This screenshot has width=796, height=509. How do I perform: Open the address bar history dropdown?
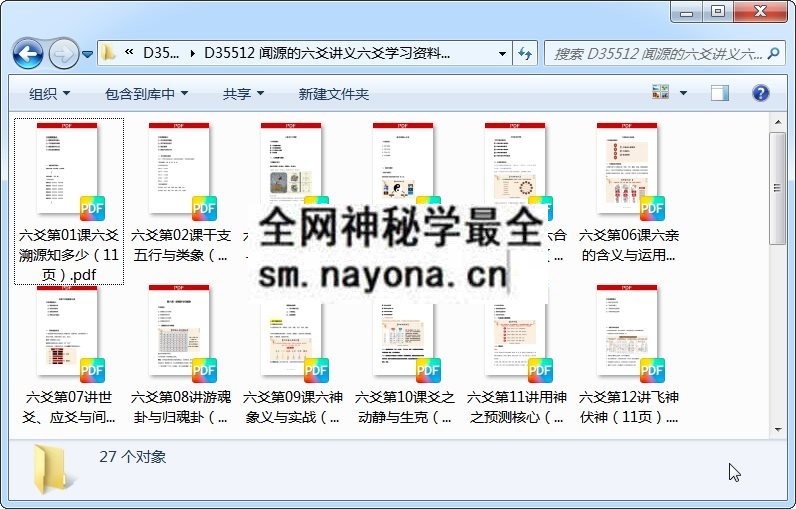pos(502,53)
